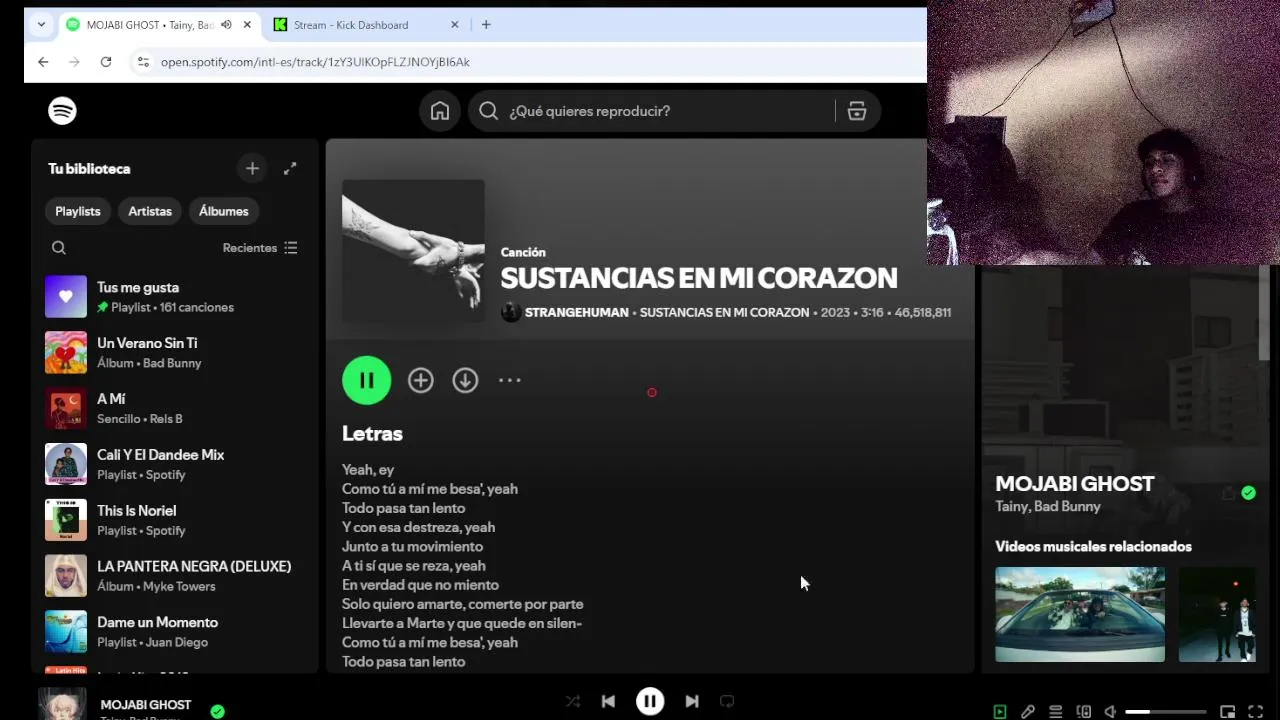Screen dimensions: 1280x720
Task: Go to Spotify home via house icon
Action: pos(440,111)
